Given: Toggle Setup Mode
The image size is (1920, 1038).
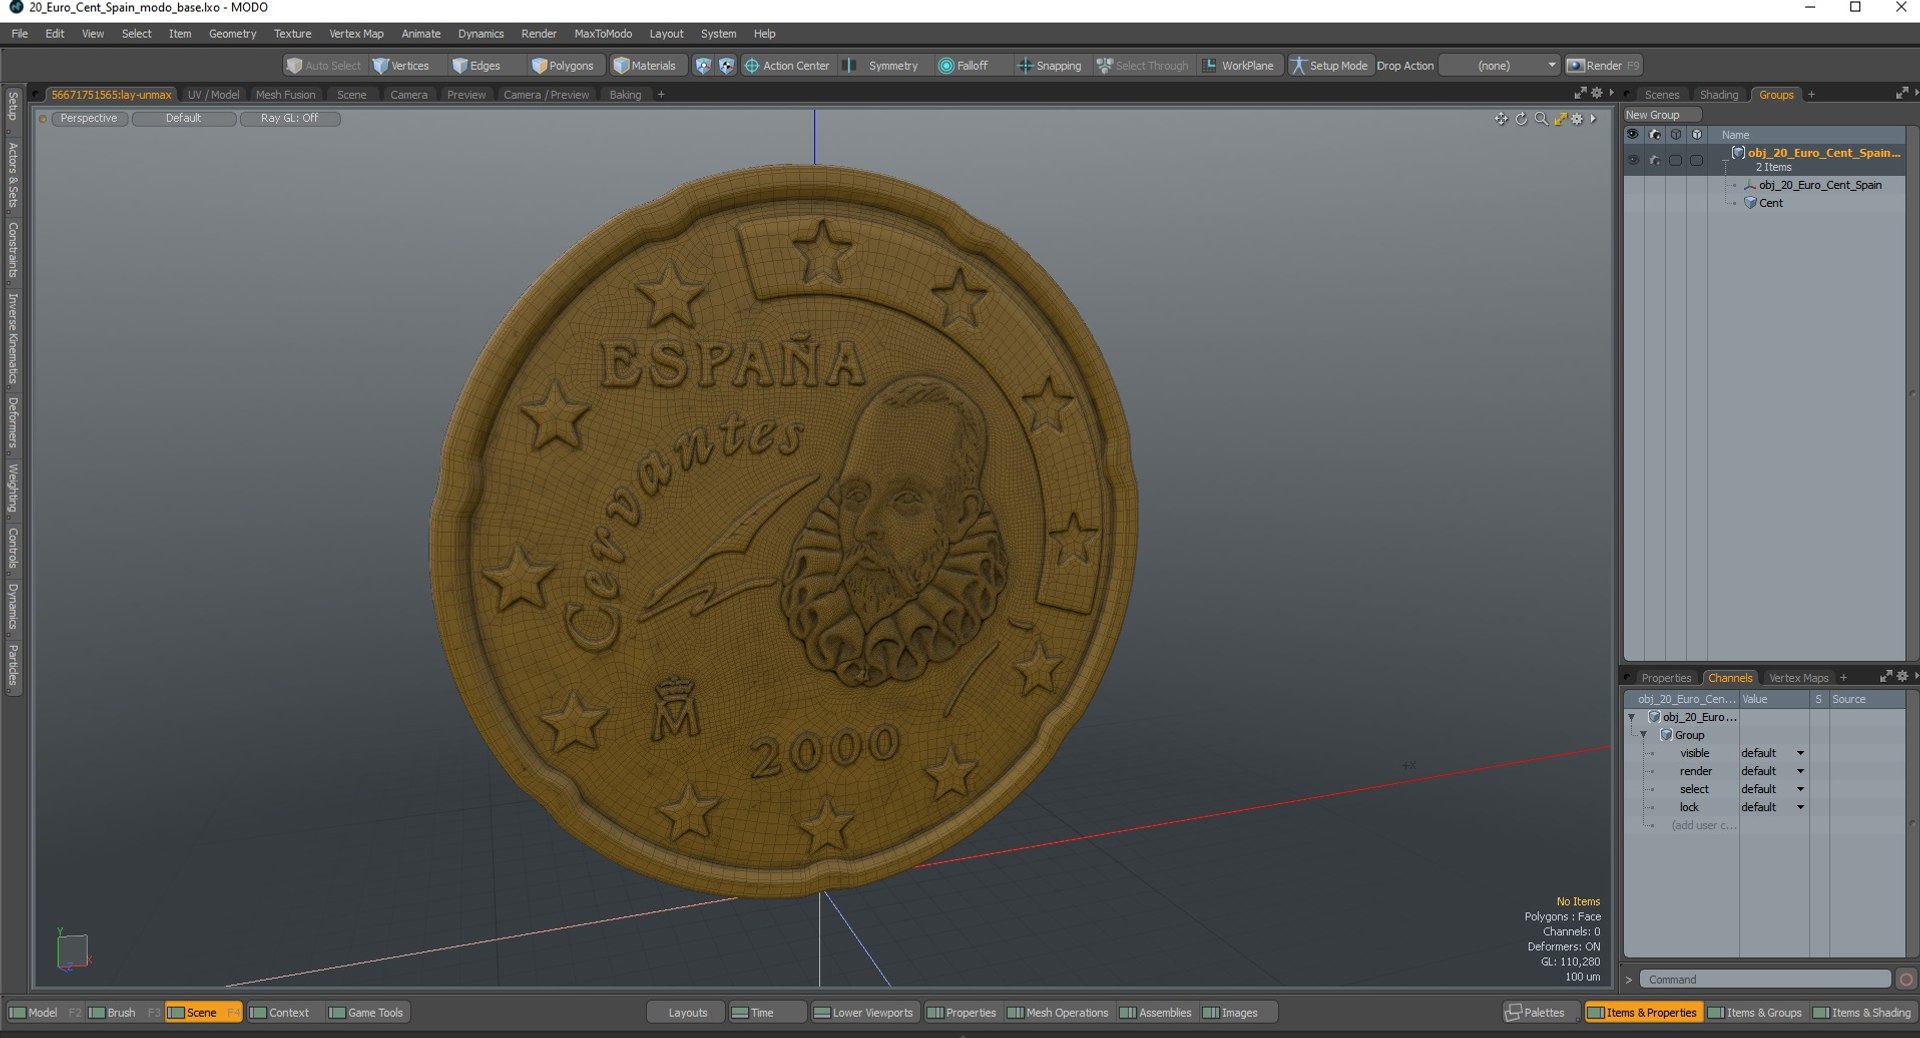Looking at the screenshot, I should pos(1329,65).
